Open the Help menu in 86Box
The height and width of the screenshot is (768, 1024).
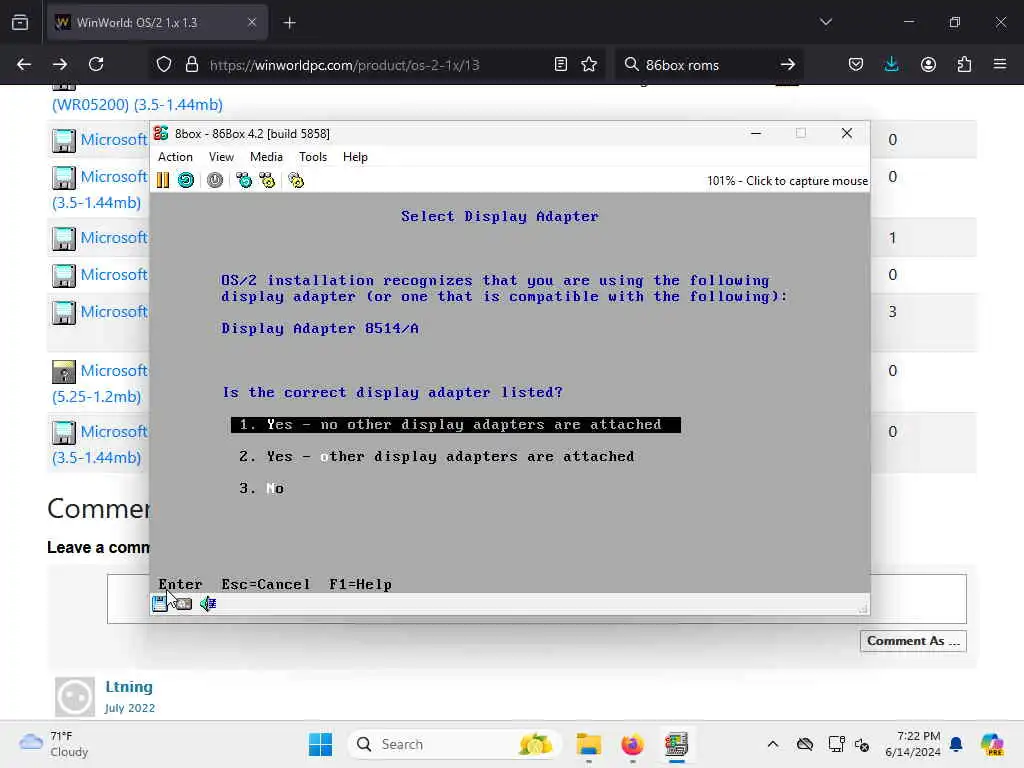[355, 157]
